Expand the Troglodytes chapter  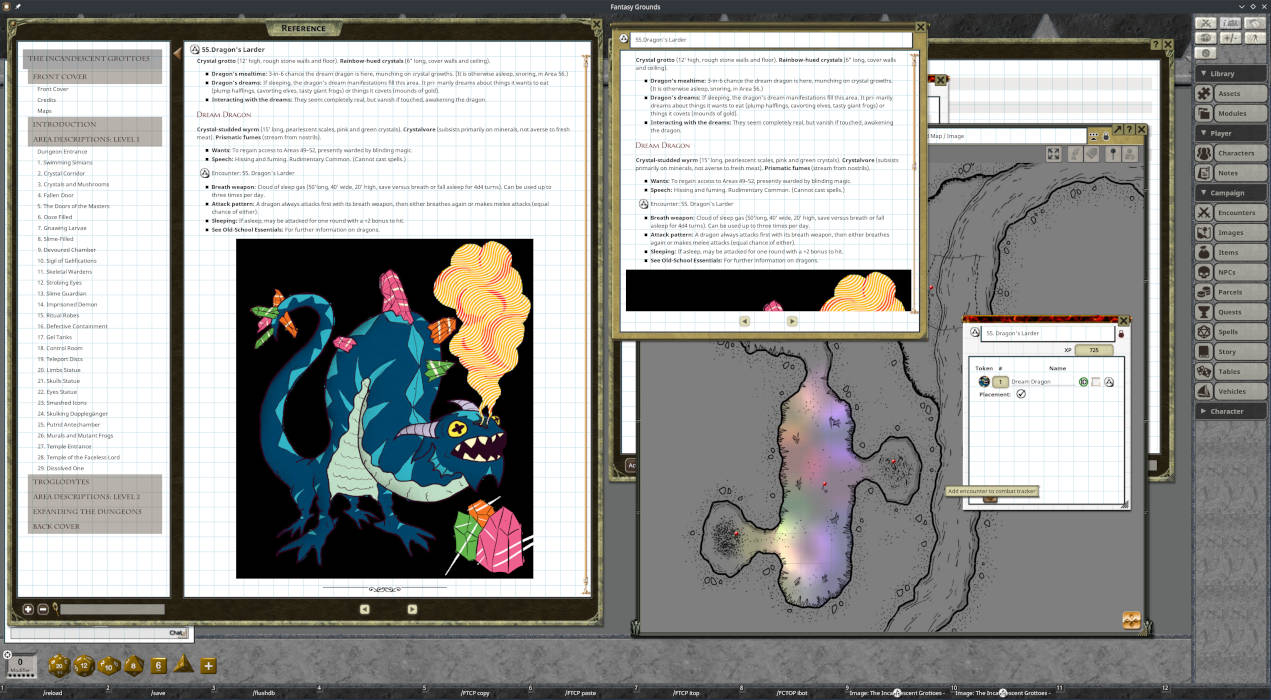[x=94, y=482]
